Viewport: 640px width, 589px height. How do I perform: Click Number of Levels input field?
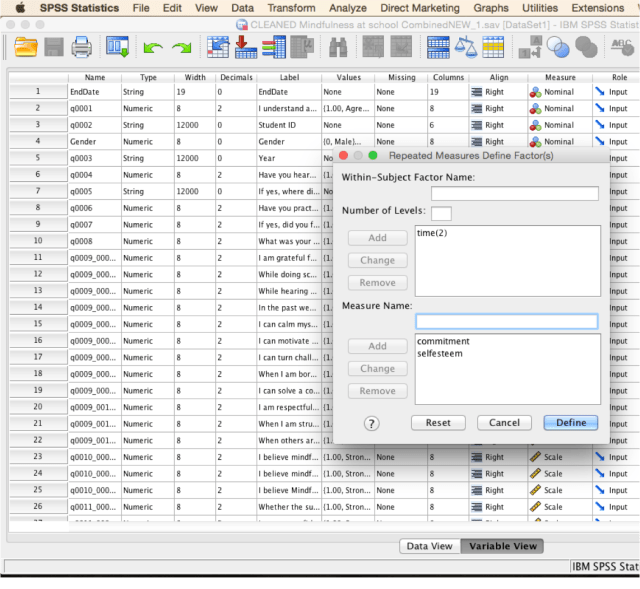[x=441, y=213]
